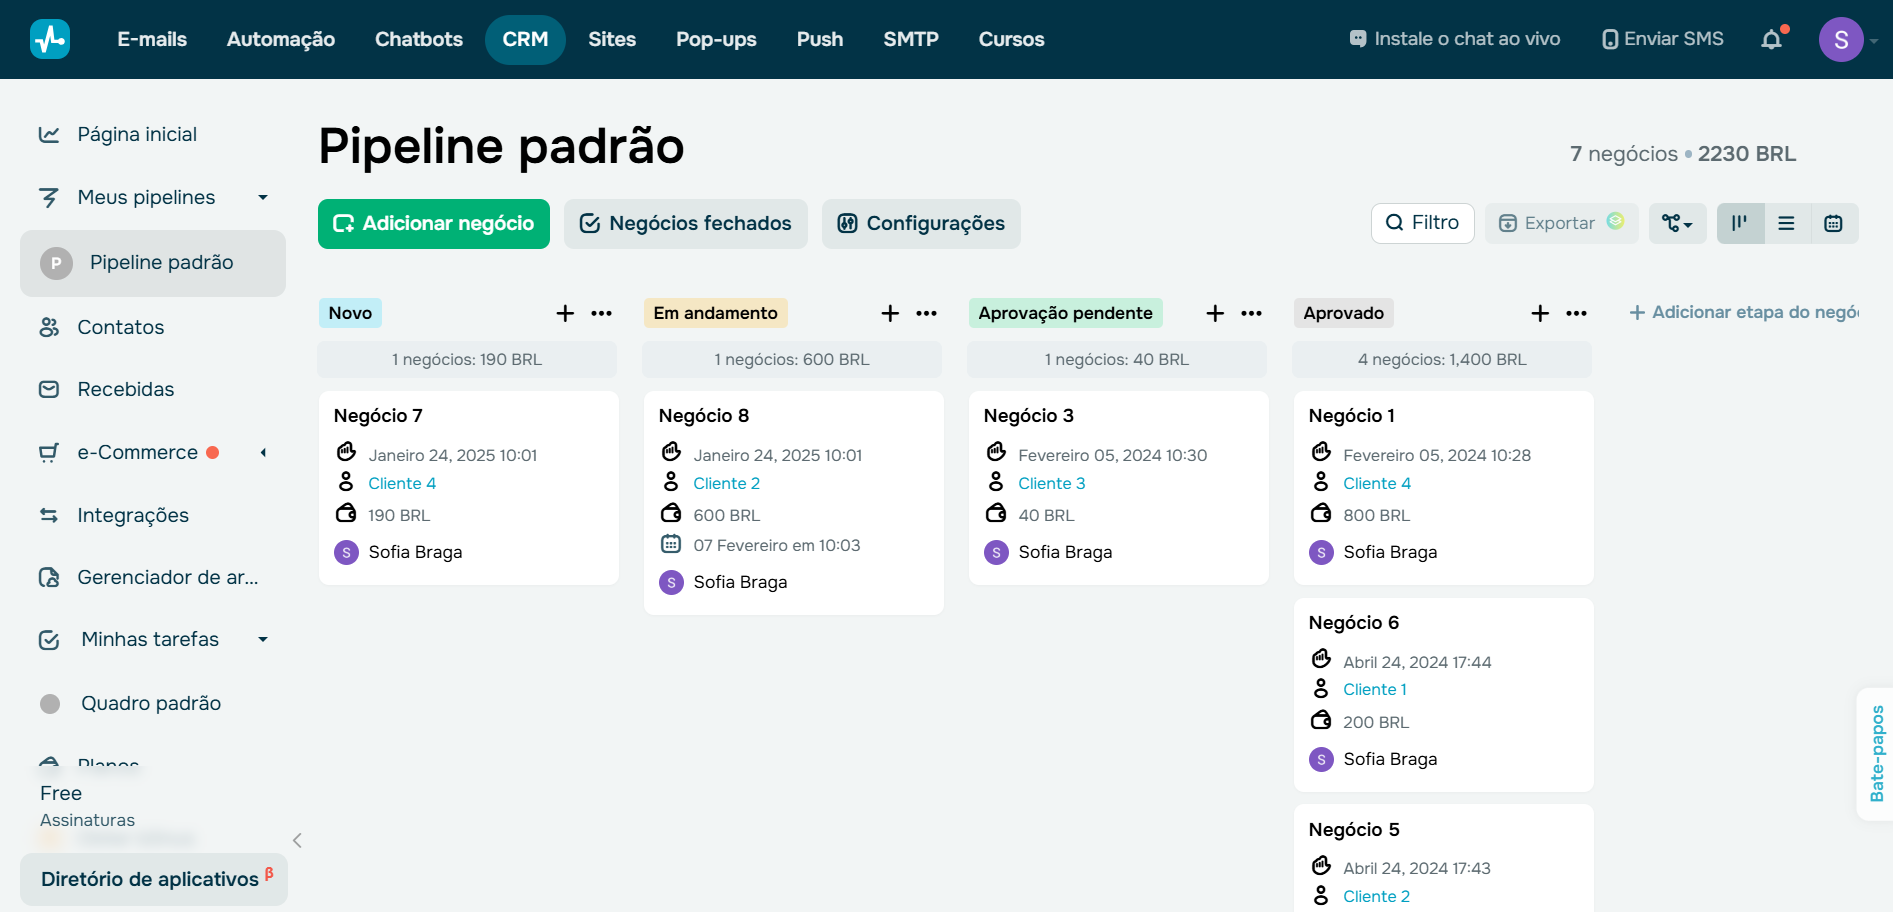
Task: Expand the Meus pipelines section
Action: [263, 197]
